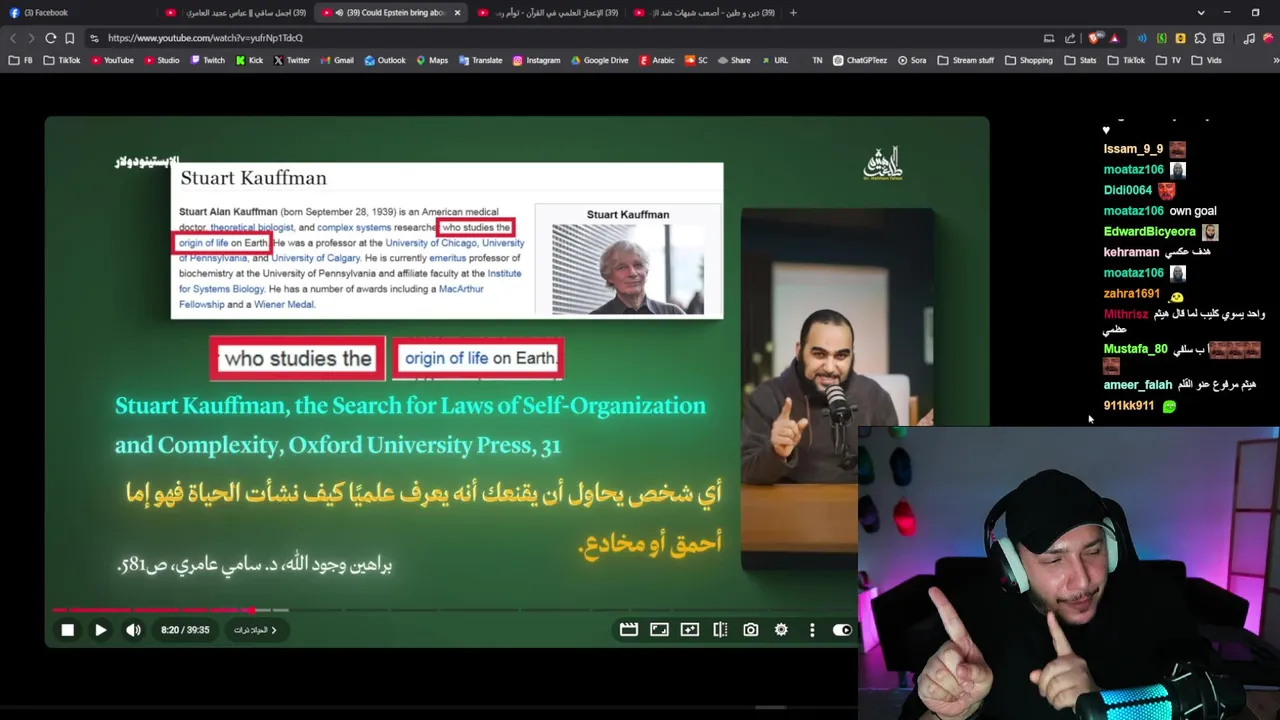Open the Kick bookmark
The image size is (1280, 720).
(x=250, y=60)
